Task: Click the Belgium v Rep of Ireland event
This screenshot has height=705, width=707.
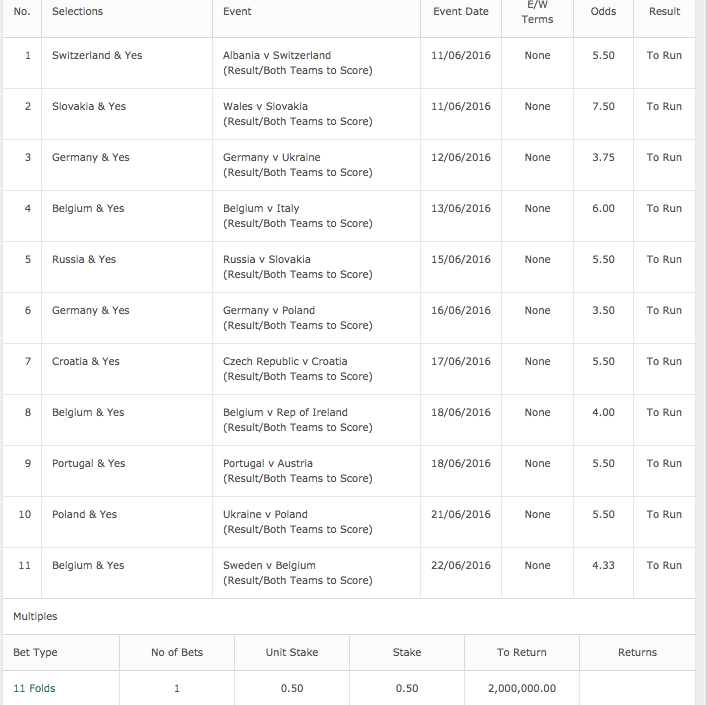Action: coord(298,420)
